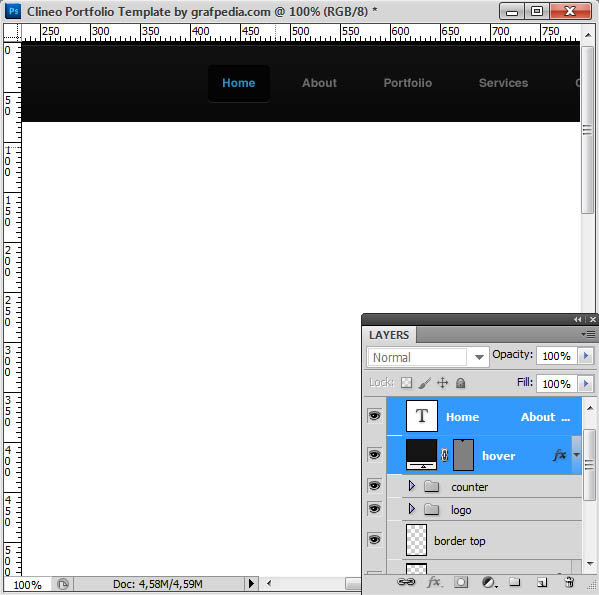This screenshot has width=599, height=595.
Task: Create a new layer with the page icon
Action: 542,582
